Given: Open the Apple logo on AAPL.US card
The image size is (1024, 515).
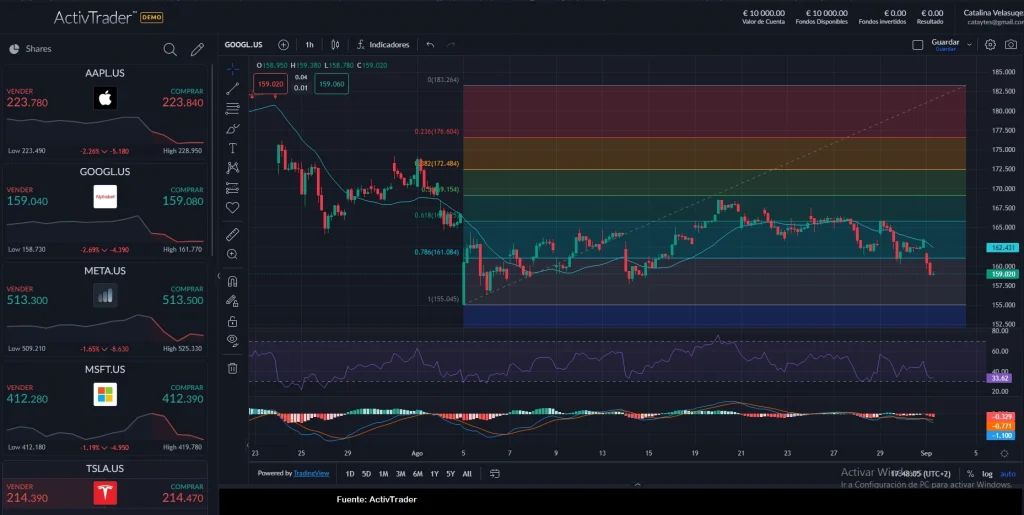Looking at the screenshot, I should coord(105,98).
